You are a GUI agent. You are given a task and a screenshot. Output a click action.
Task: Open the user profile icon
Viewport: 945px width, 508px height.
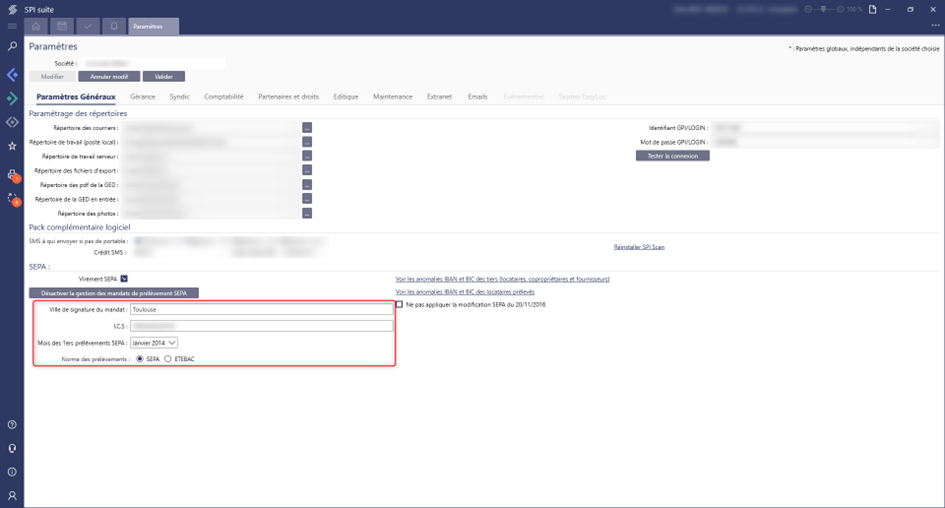click(12, 495)
